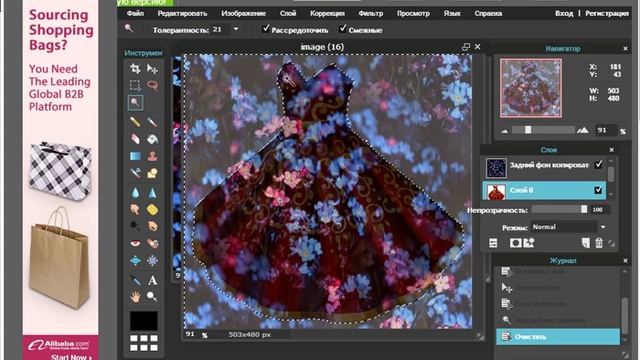
Task: Select the Drawing shapes tool
Action: tap(152, 173)
